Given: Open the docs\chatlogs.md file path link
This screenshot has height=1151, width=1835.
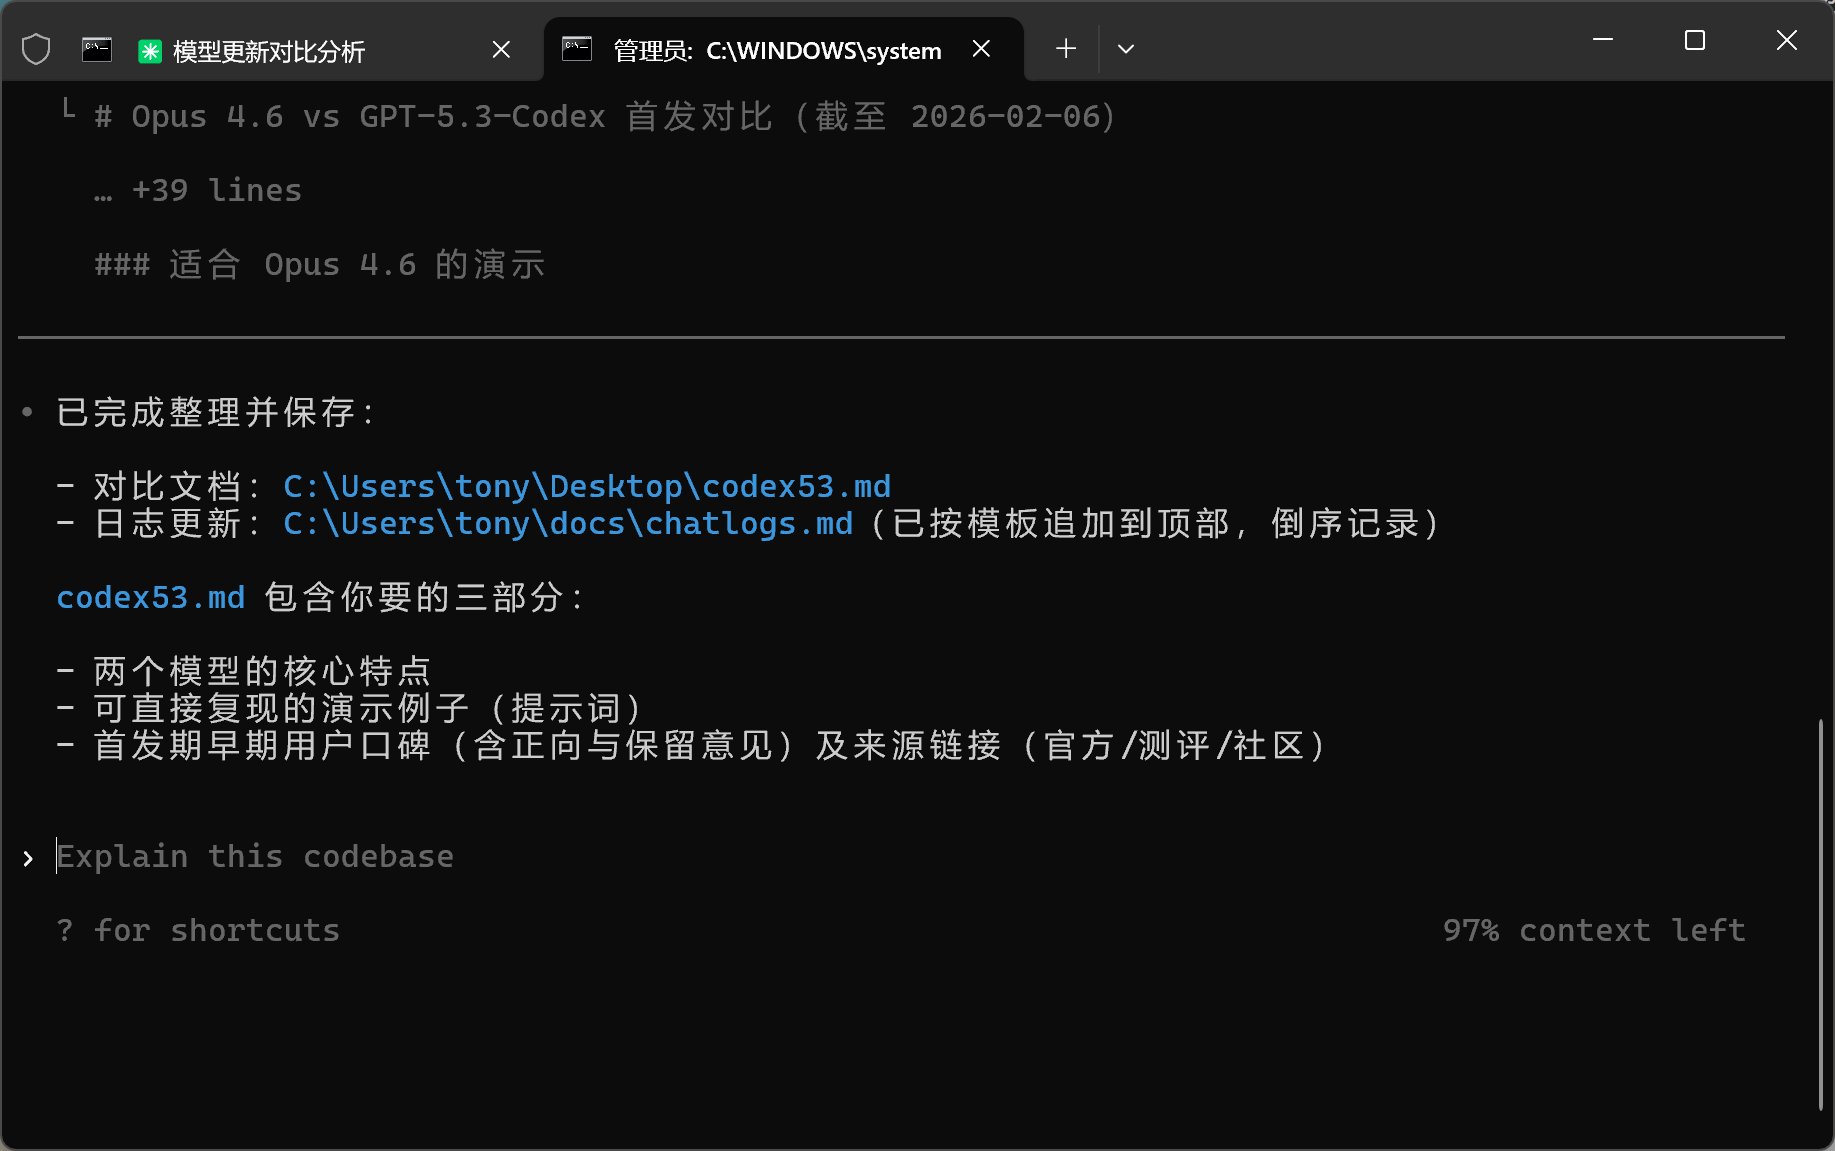Looking at the screenshot, I should coord(567,524).
